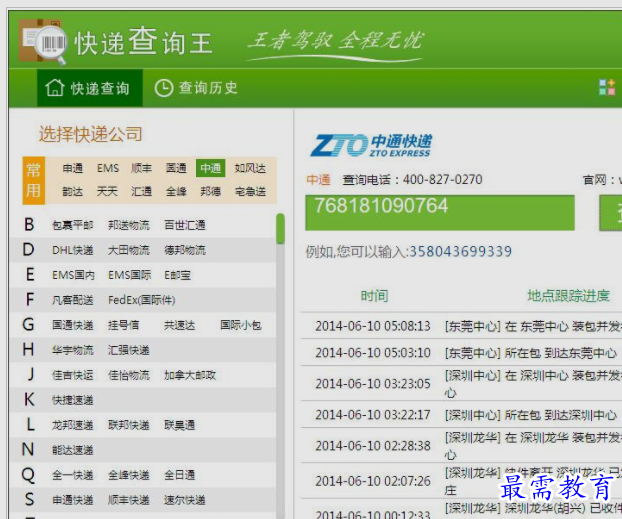This screenshot has height=519, width=622.
Task: Select 龙邦速递 under letter L
Action: [x=73, y=425]
